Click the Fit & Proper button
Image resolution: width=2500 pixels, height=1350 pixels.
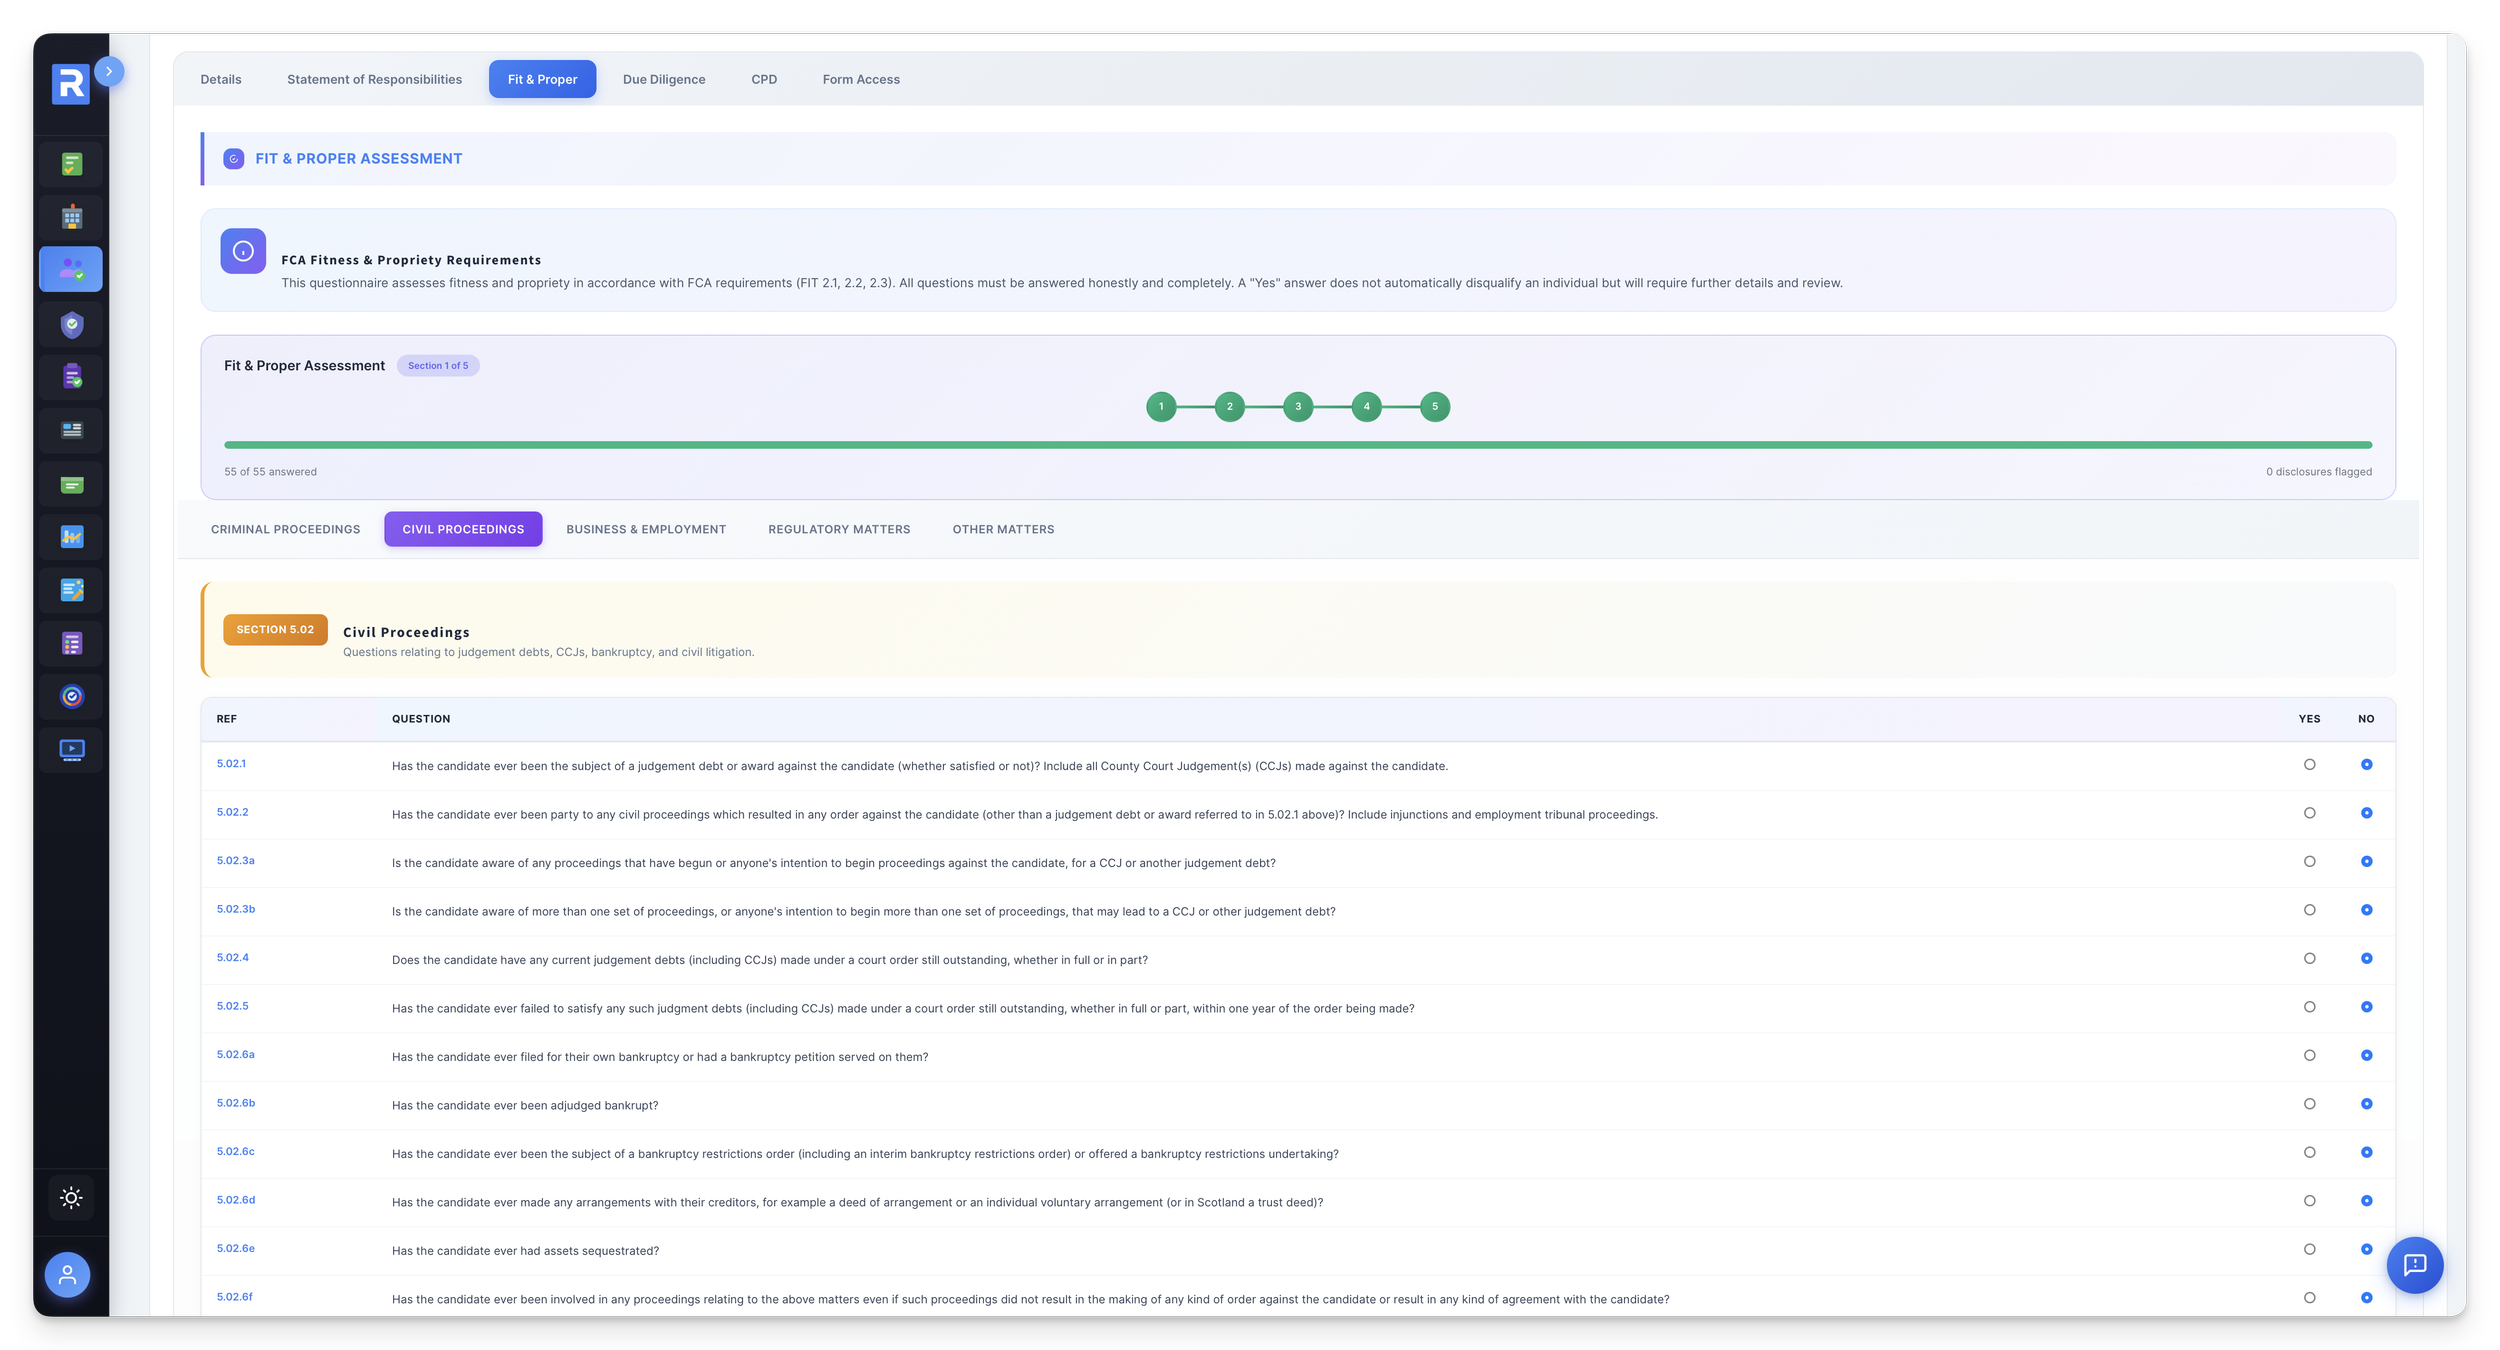(542, 79)
